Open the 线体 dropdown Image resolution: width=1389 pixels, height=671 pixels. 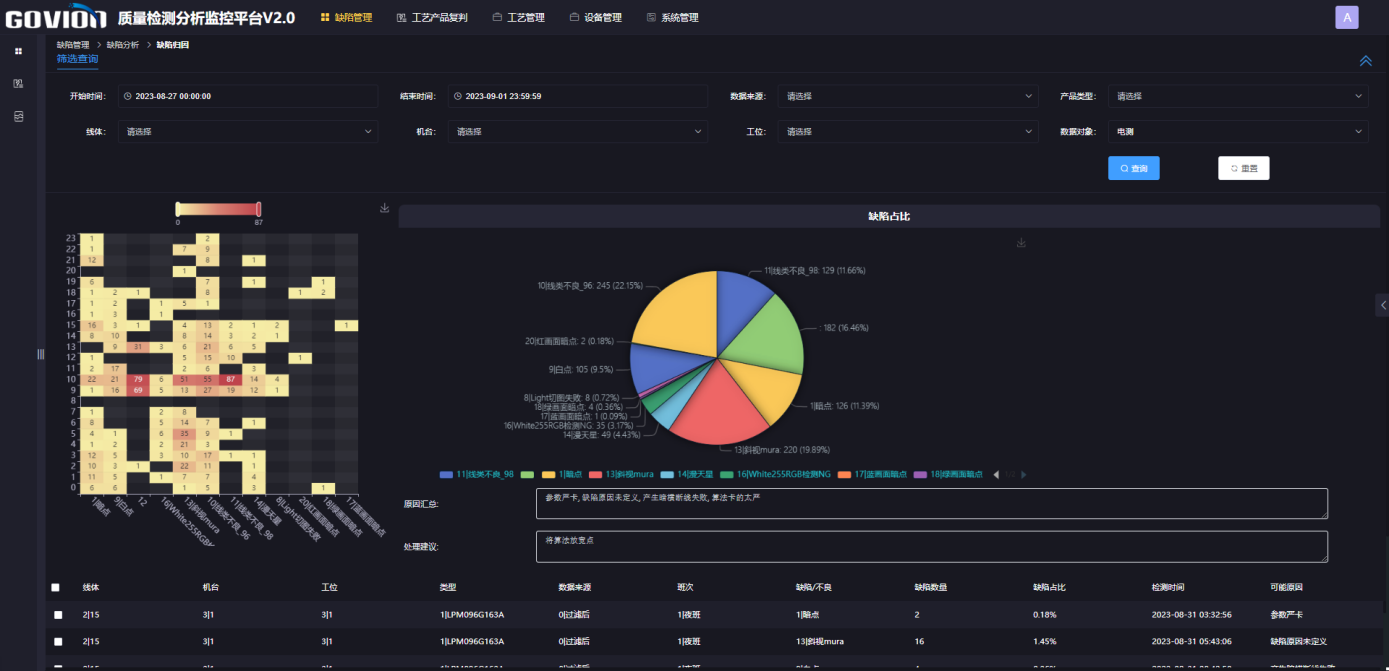click(247, 131)
